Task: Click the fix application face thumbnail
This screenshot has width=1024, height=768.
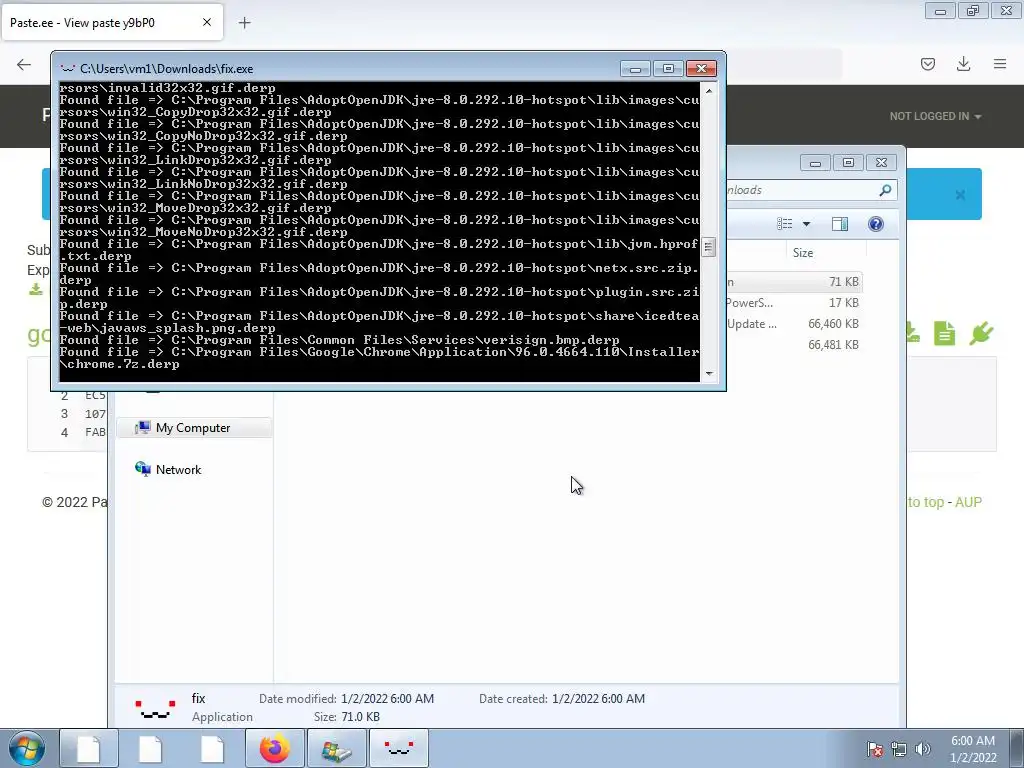Action: click(x=155, y=709)
